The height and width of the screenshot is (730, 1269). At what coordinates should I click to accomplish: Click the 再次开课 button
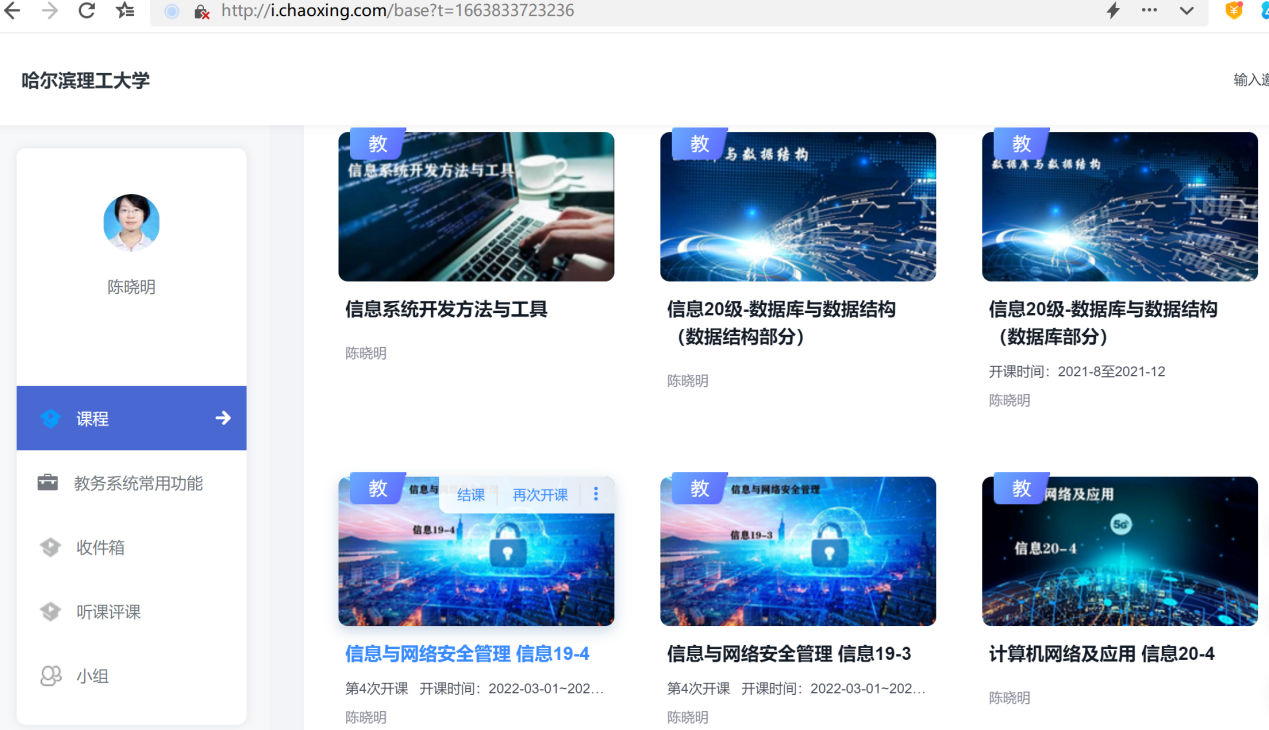point(540,495)
